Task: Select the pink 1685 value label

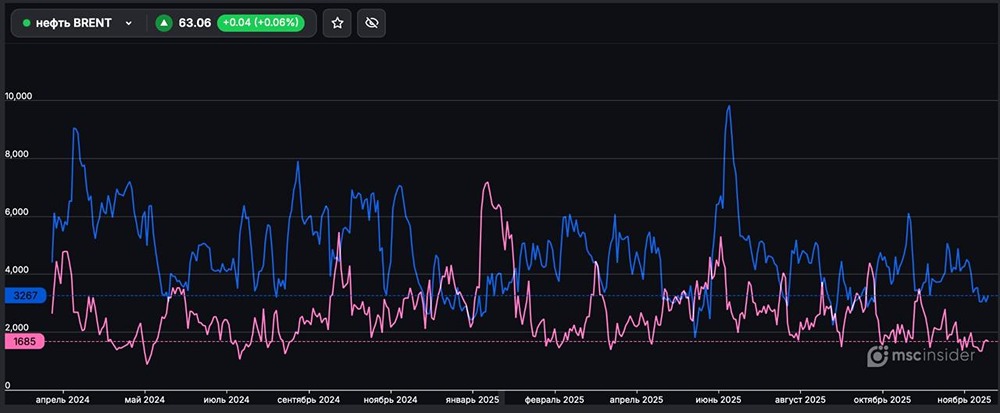Action: click(x=23, y=342)
